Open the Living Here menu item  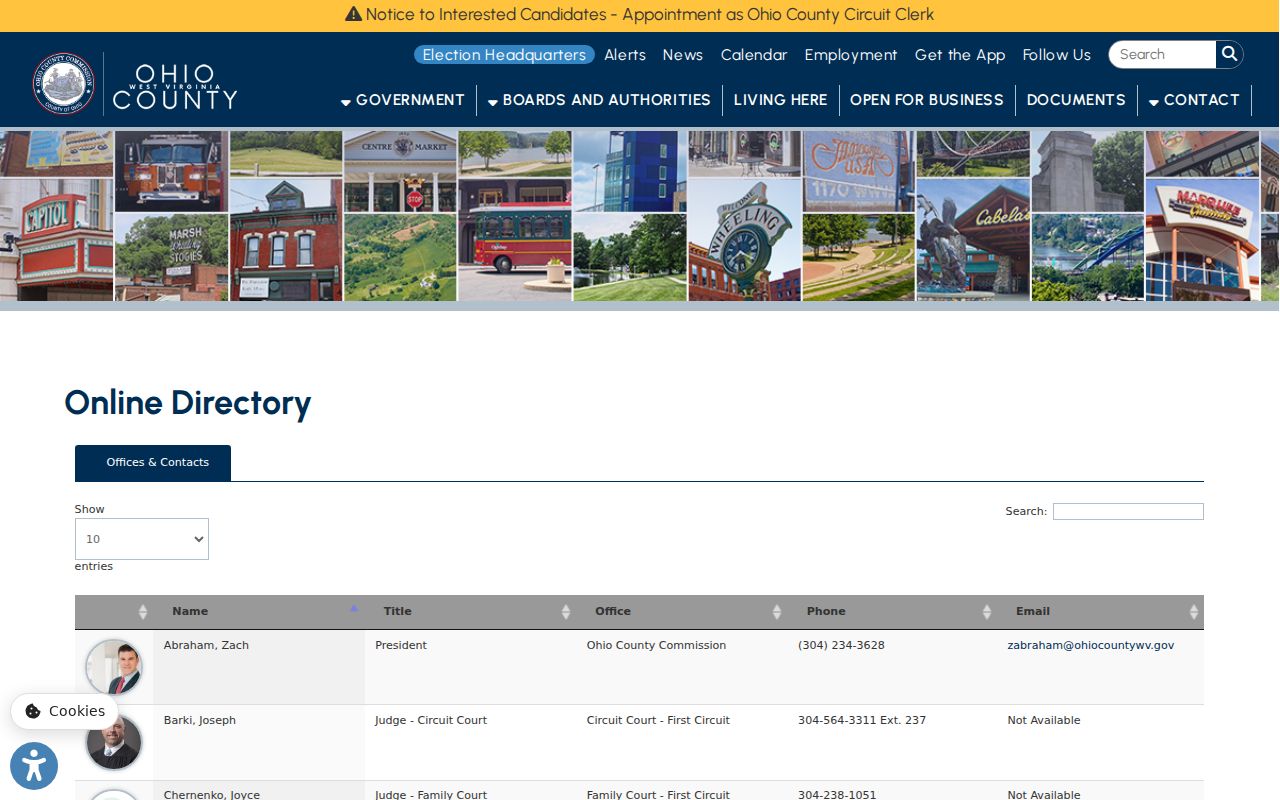click(x=780, y=100)
